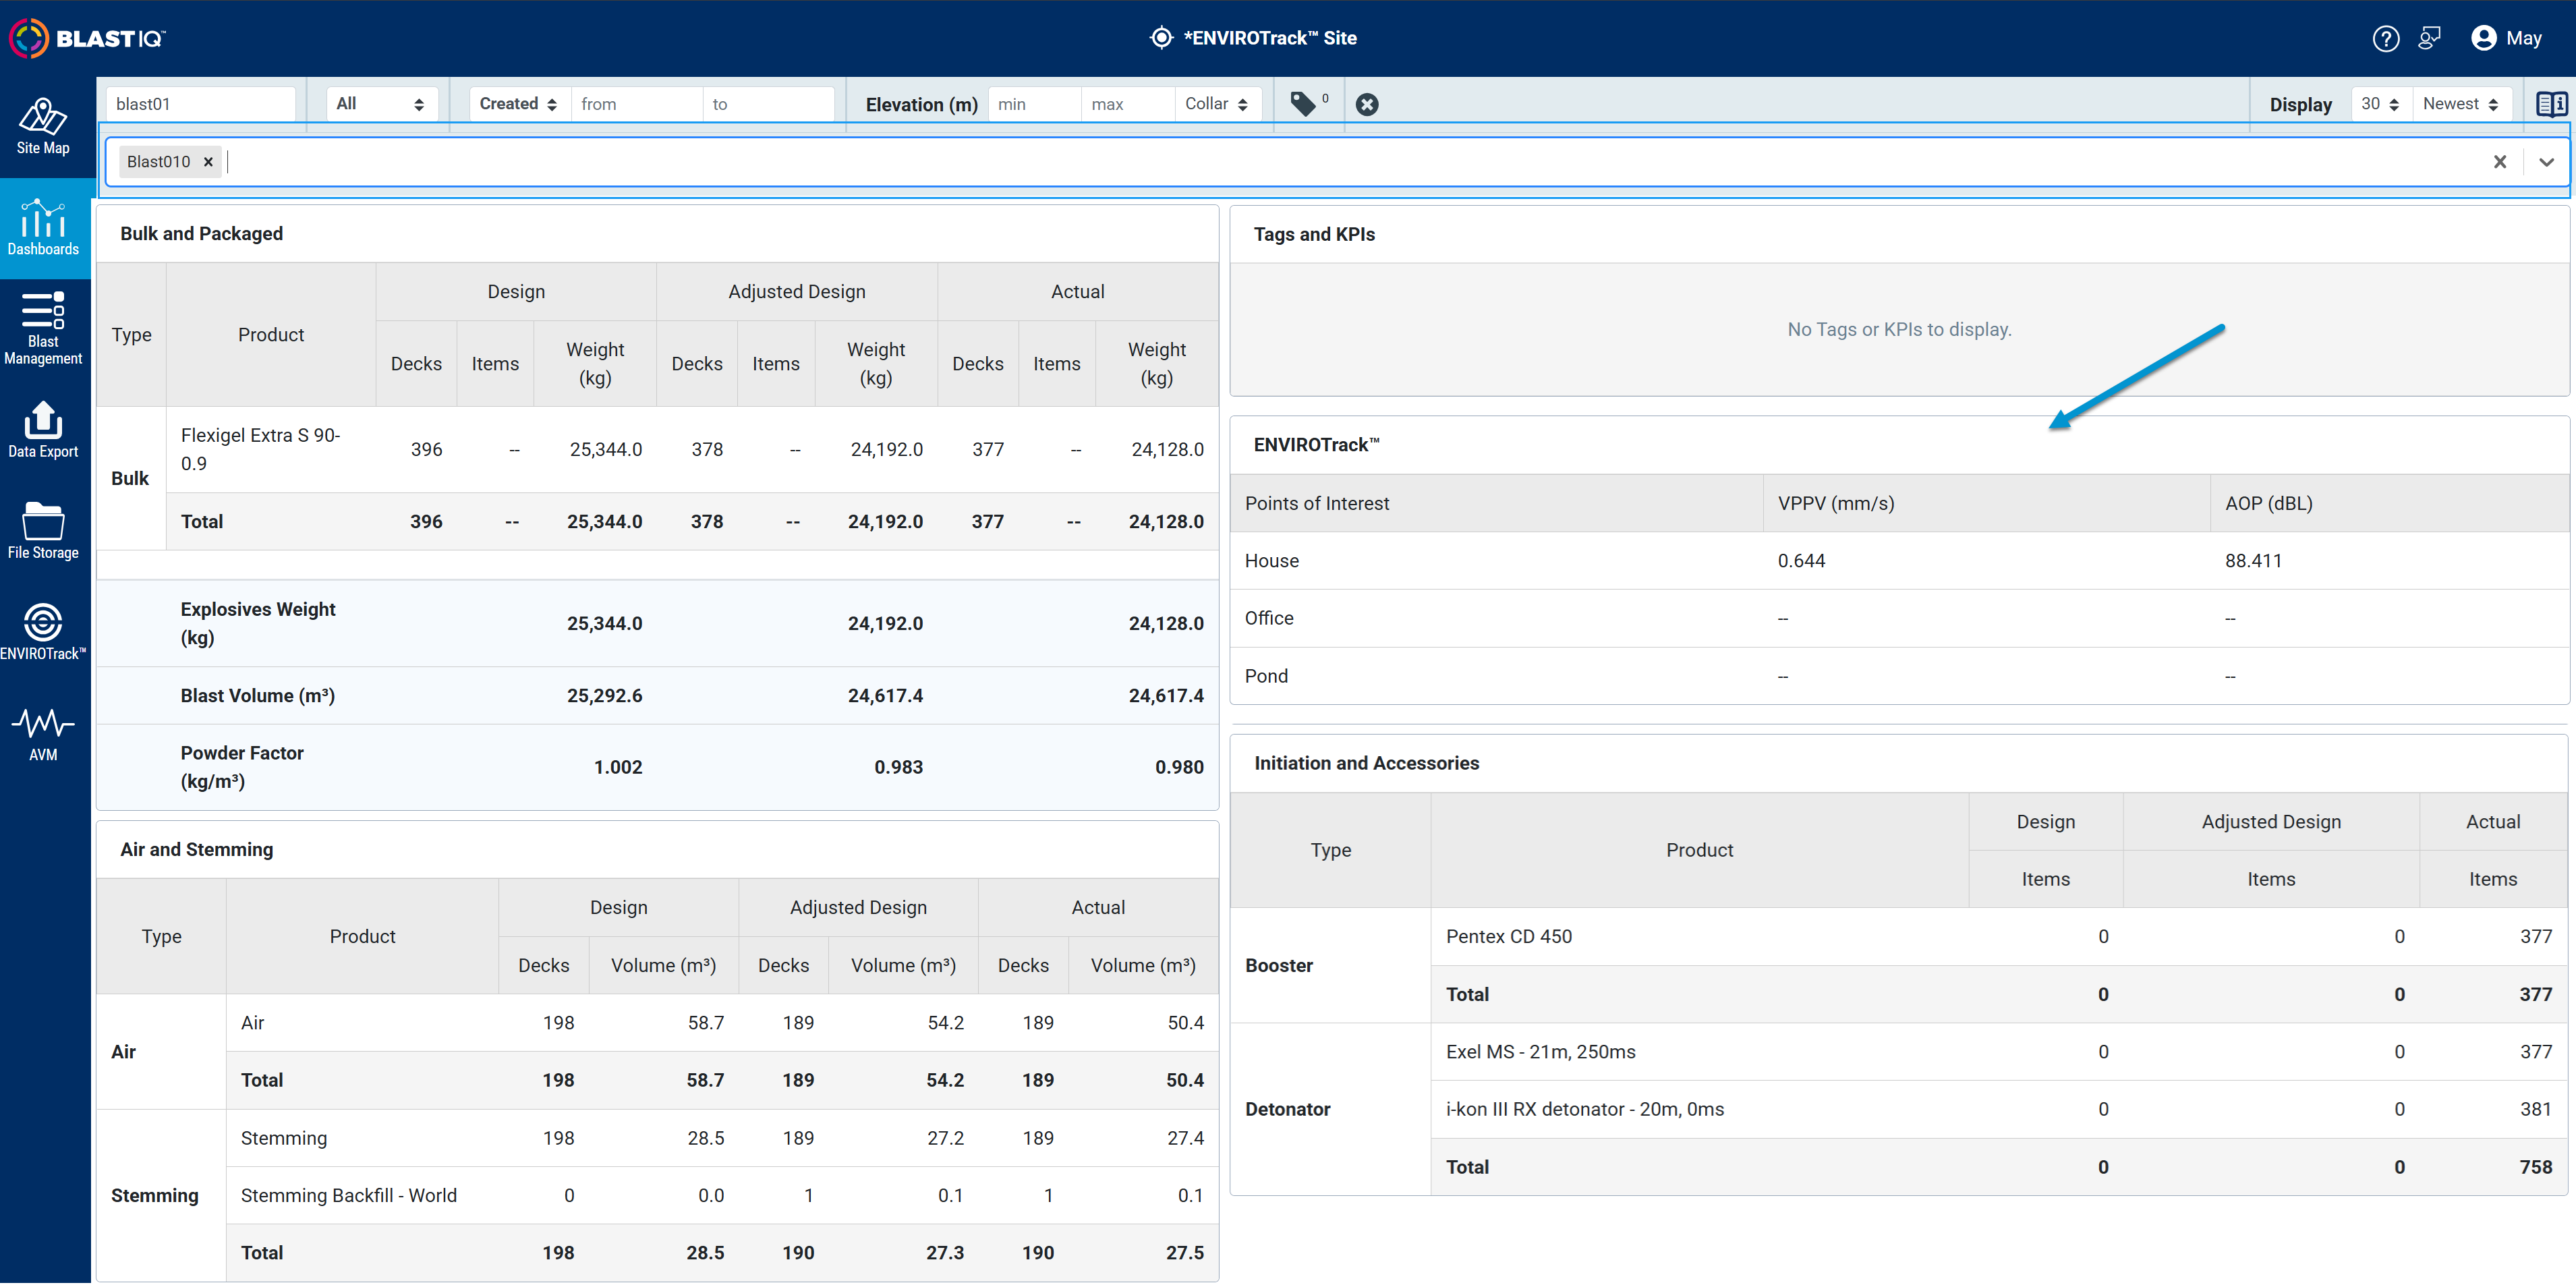Click the design weight 25,344.0 for Flexigel
2576x1285 pixels.
(605, 449)
